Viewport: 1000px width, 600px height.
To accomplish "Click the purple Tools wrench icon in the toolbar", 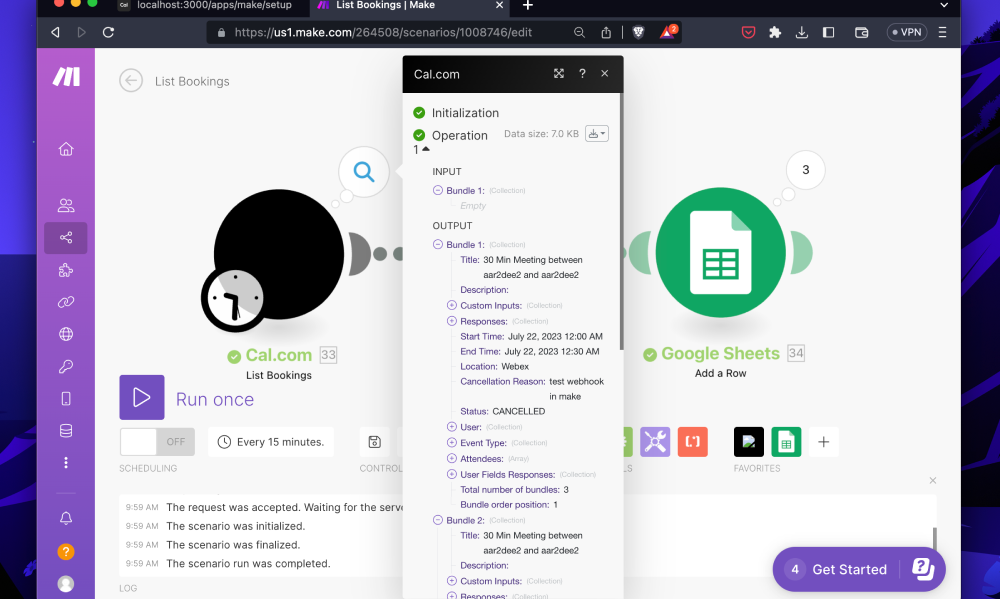I will 655,441.
